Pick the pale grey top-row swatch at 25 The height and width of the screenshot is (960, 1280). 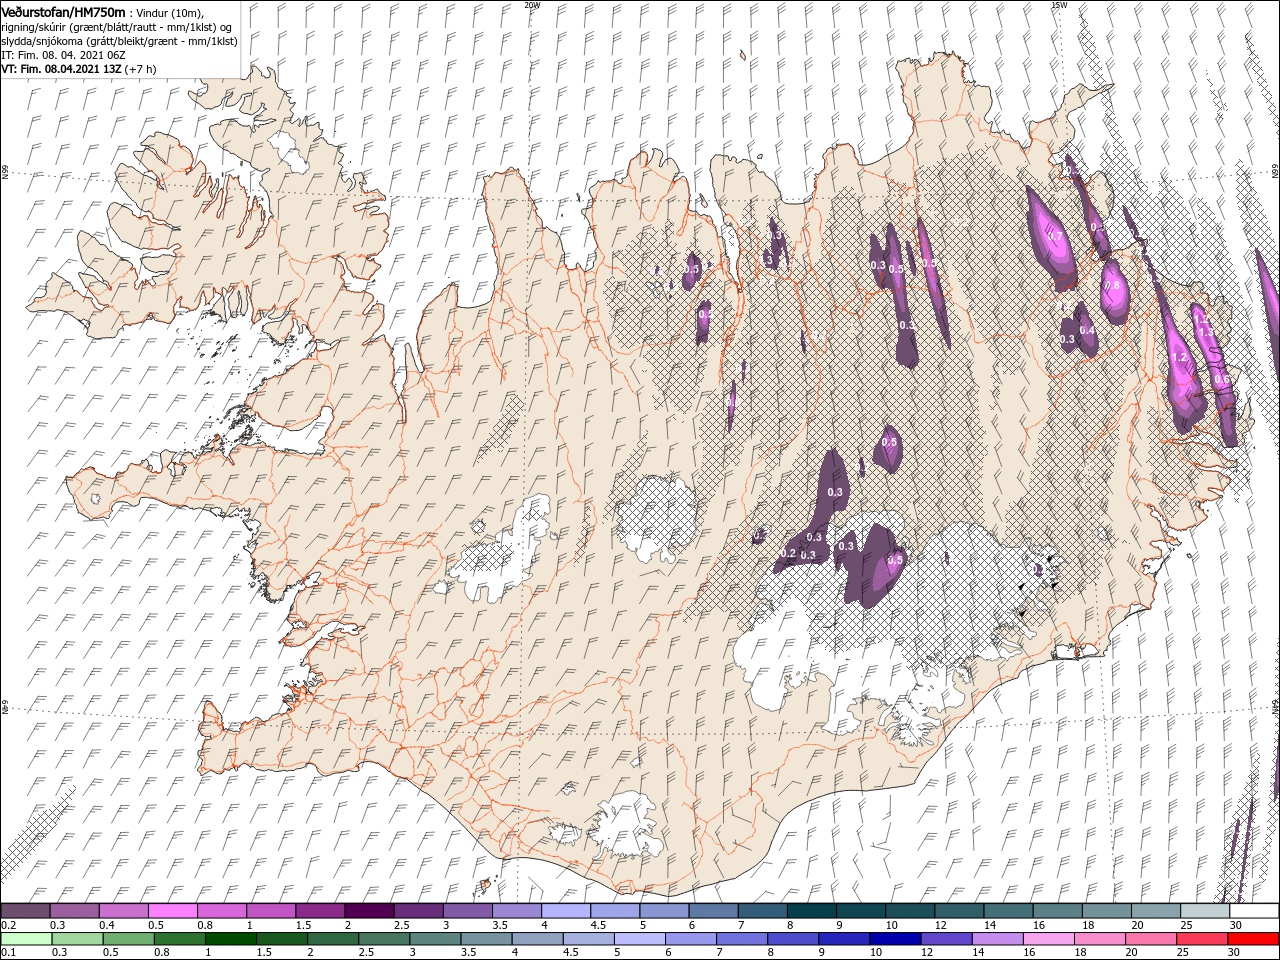tap(1205, 911)
